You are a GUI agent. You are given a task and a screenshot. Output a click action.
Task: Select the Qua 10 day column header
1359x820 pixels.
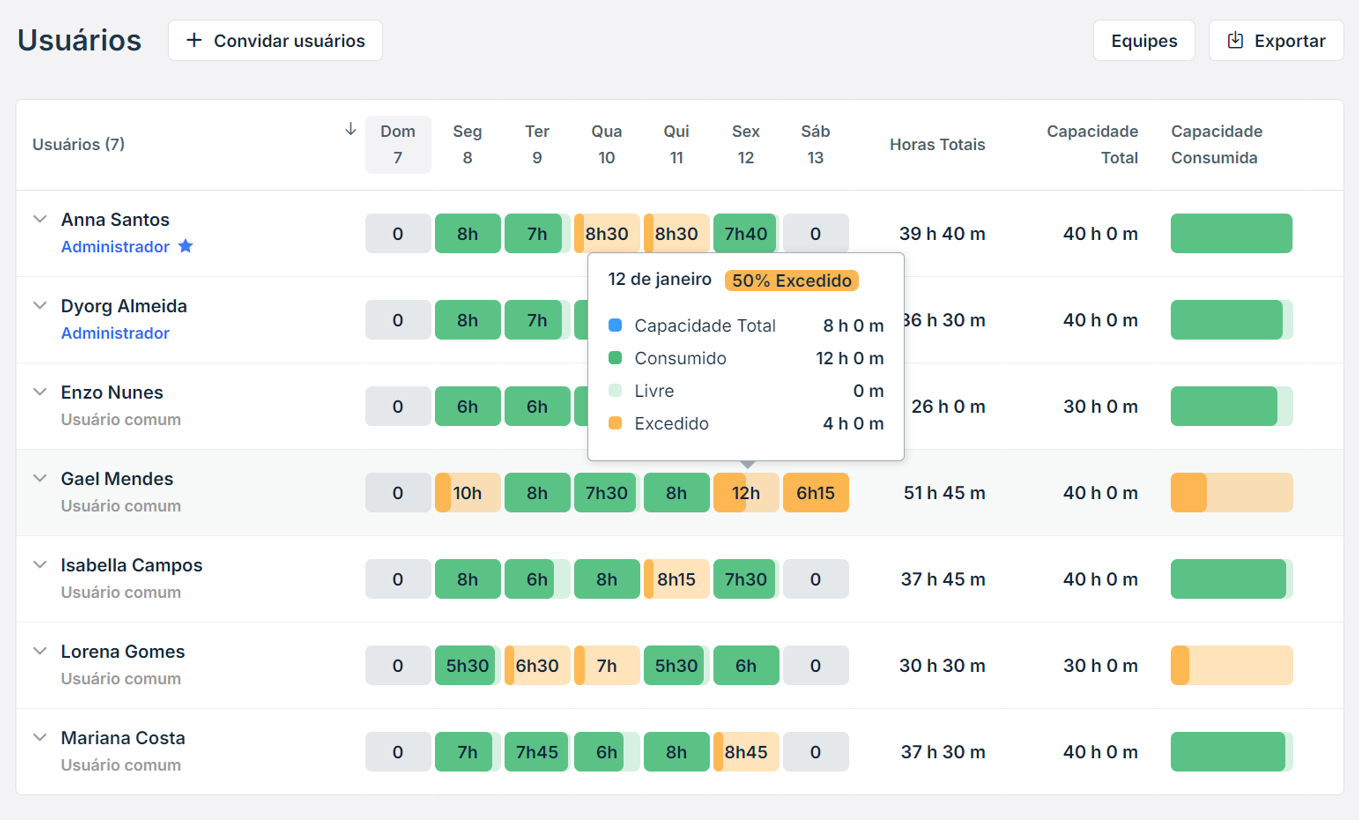click(607, 145)
